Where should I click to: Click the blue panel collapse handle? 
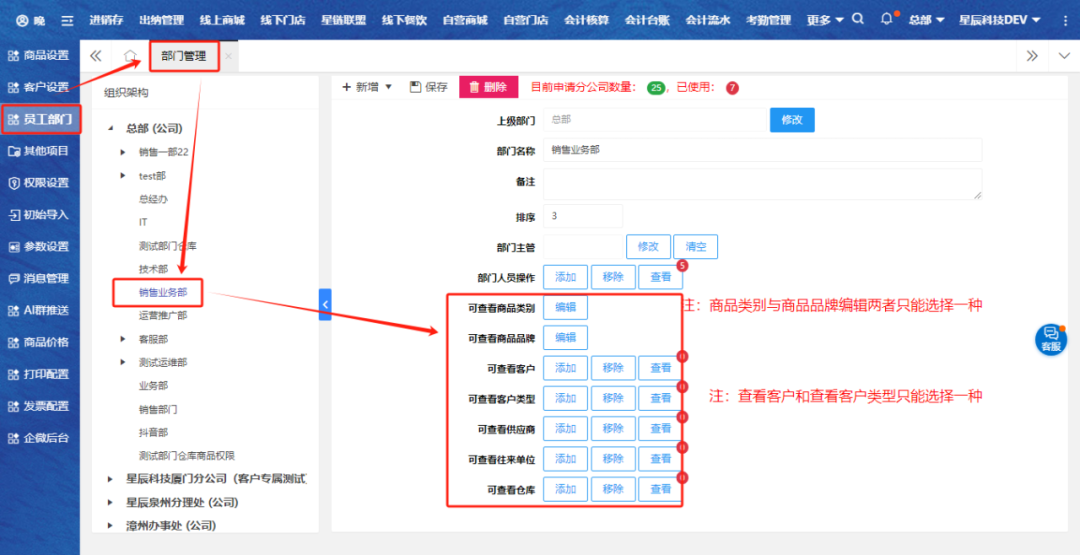tap(325, 304)
